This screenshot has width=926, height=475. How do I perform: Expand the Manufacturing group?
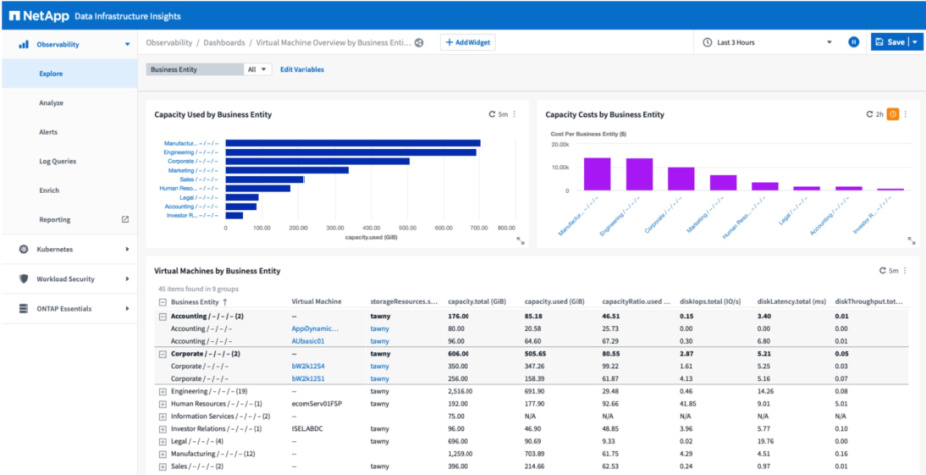click(x=162, y=454)
